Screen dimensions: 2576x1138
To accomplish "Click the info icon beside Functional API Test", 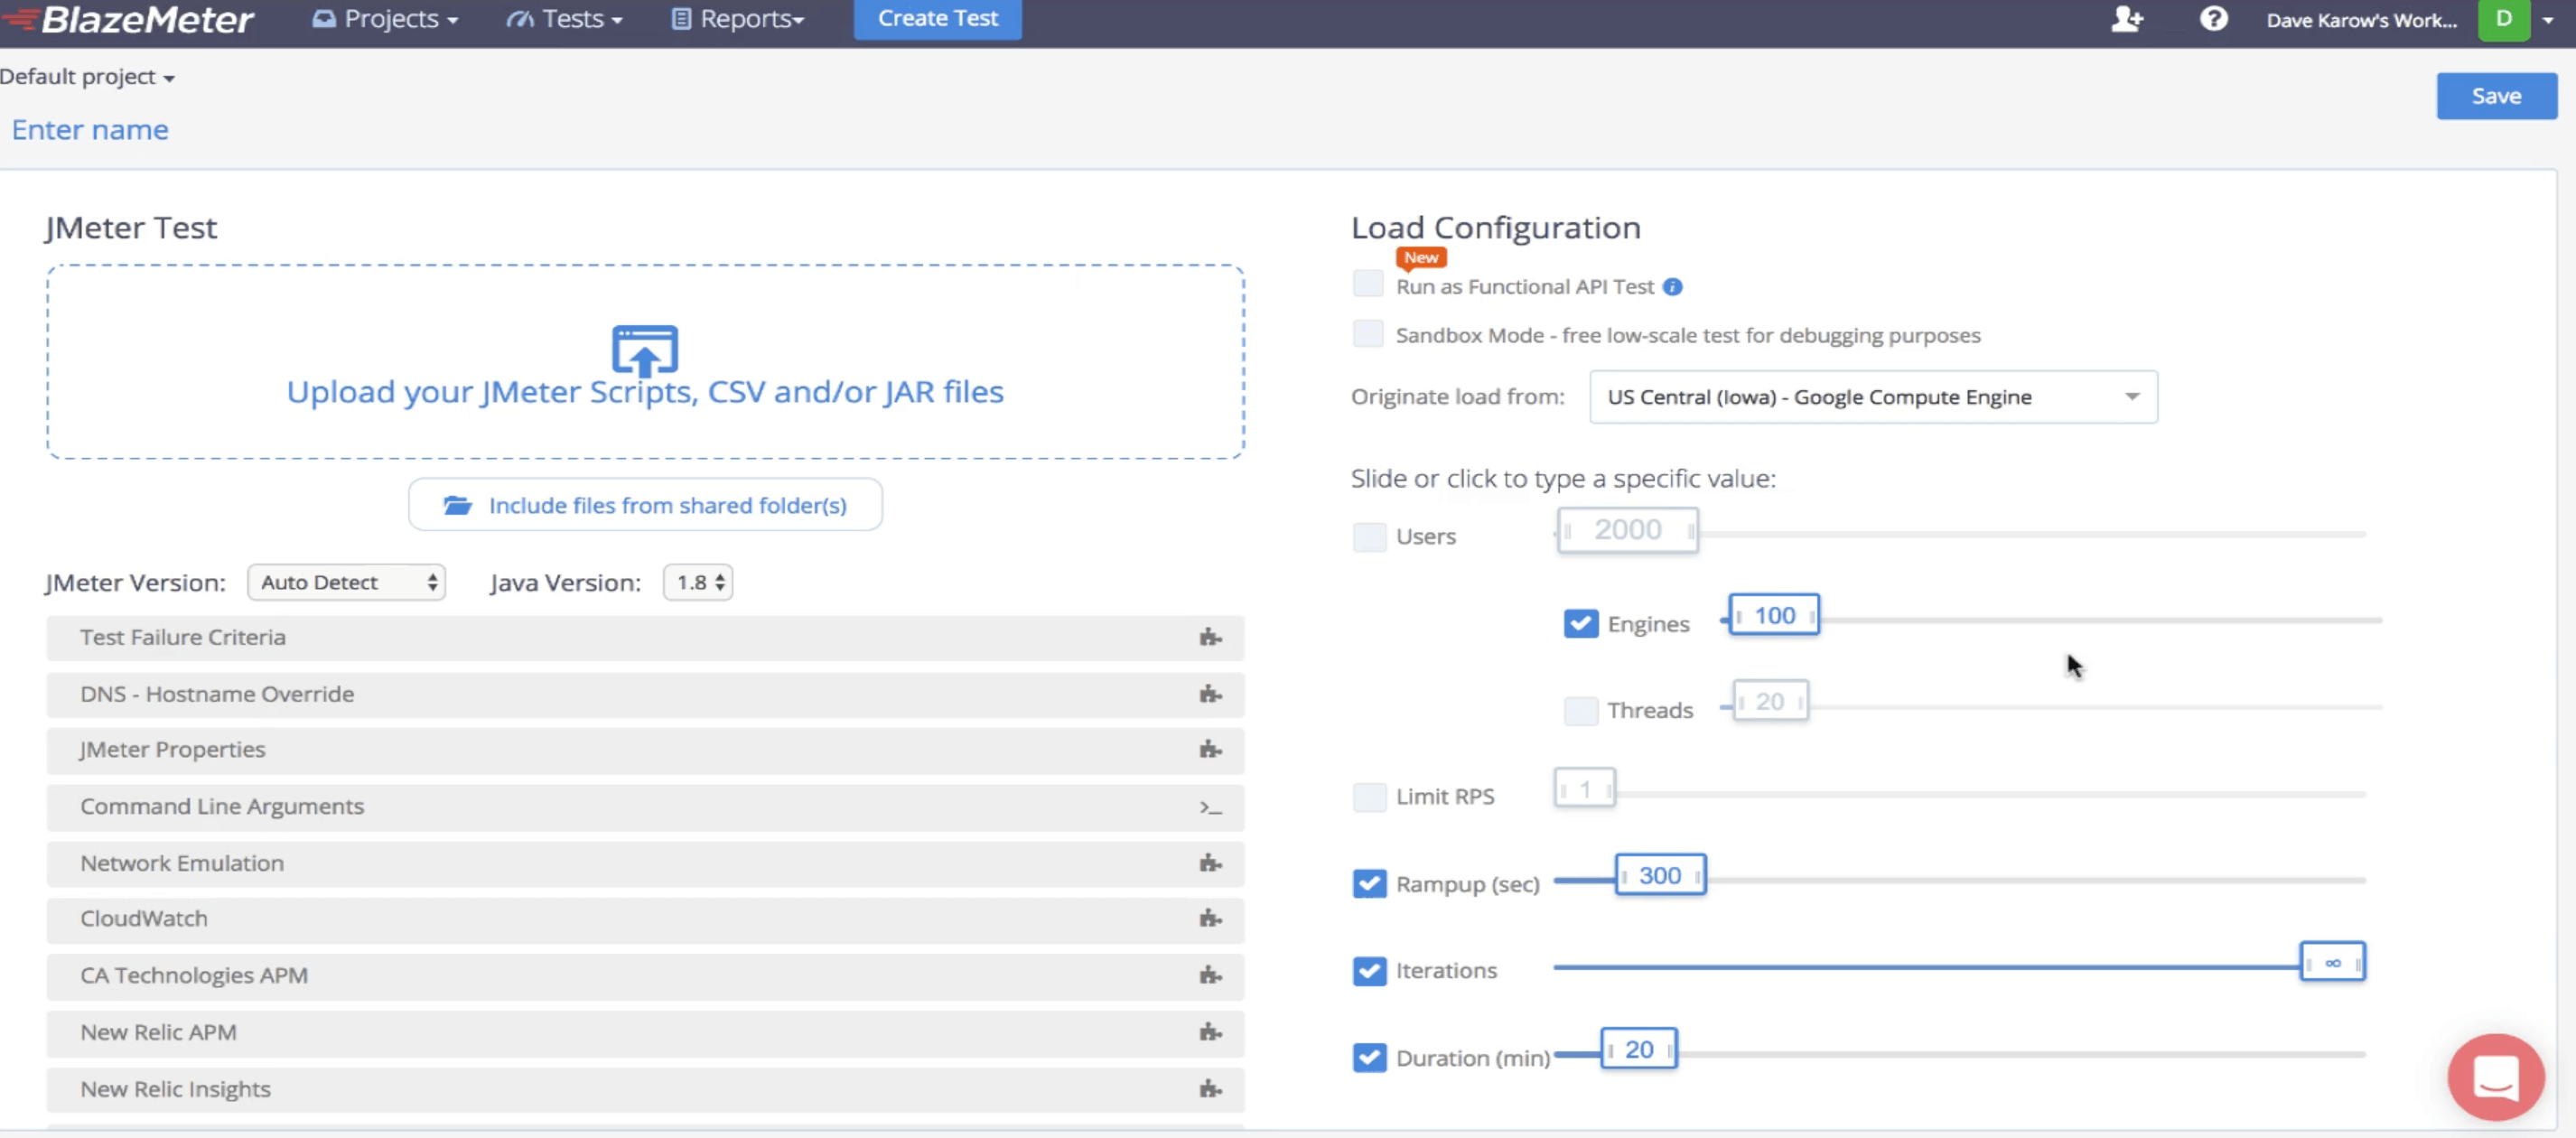I will tap(1672, 287).
